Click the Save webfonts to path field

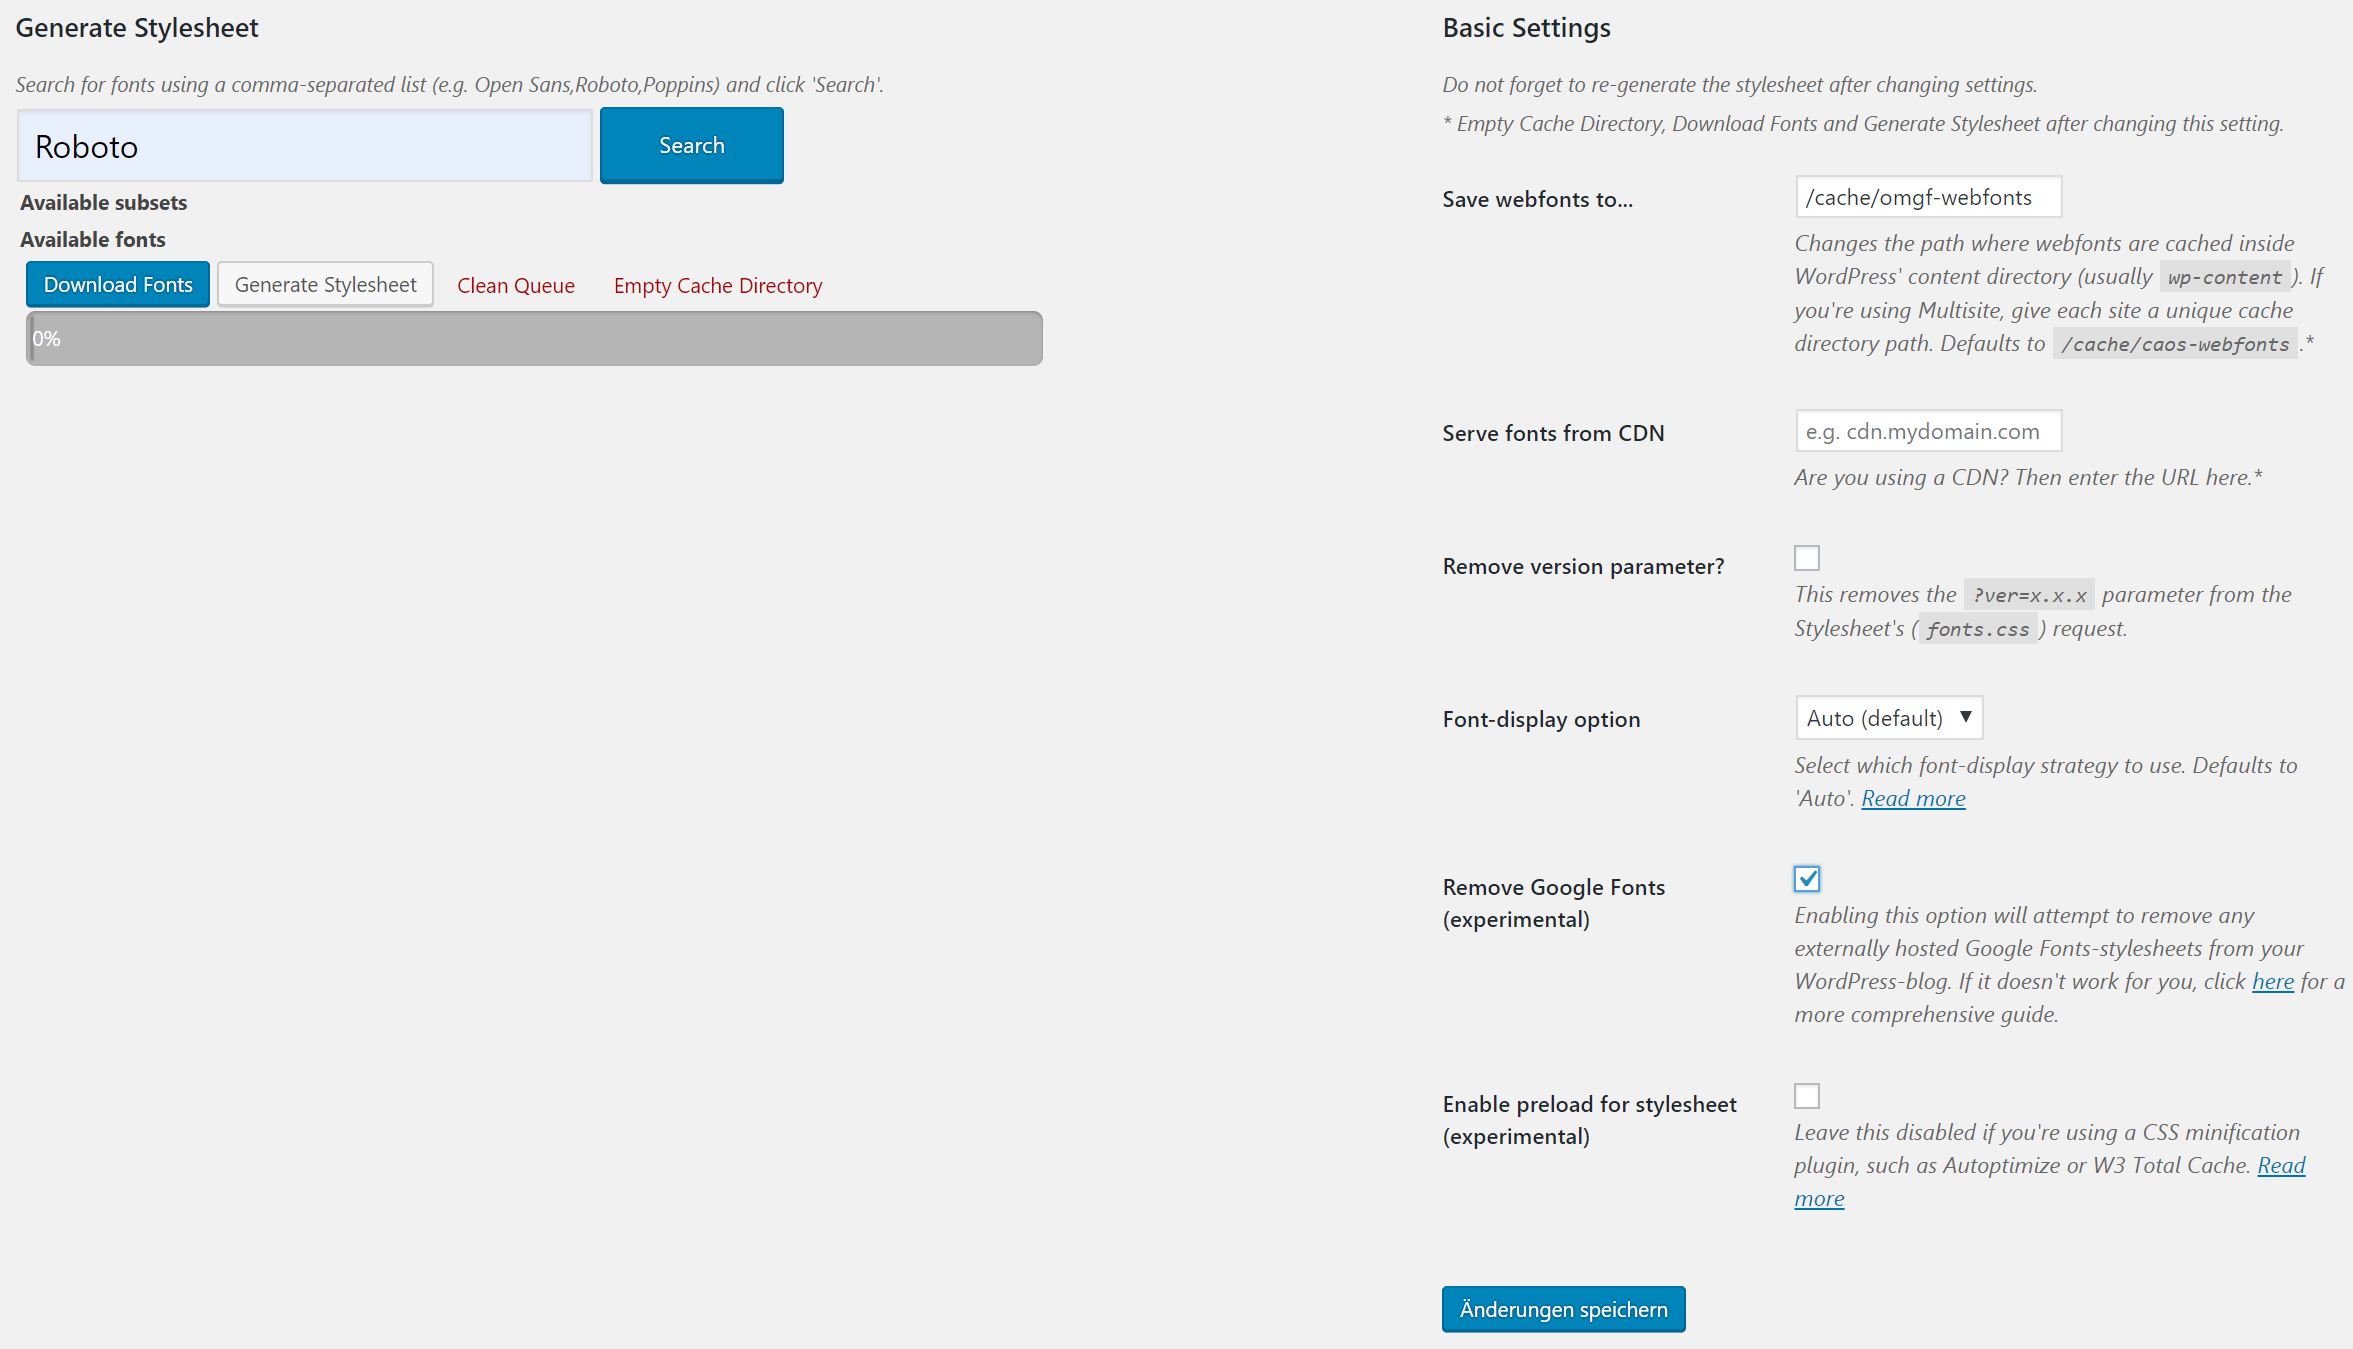click(1927, 197)
